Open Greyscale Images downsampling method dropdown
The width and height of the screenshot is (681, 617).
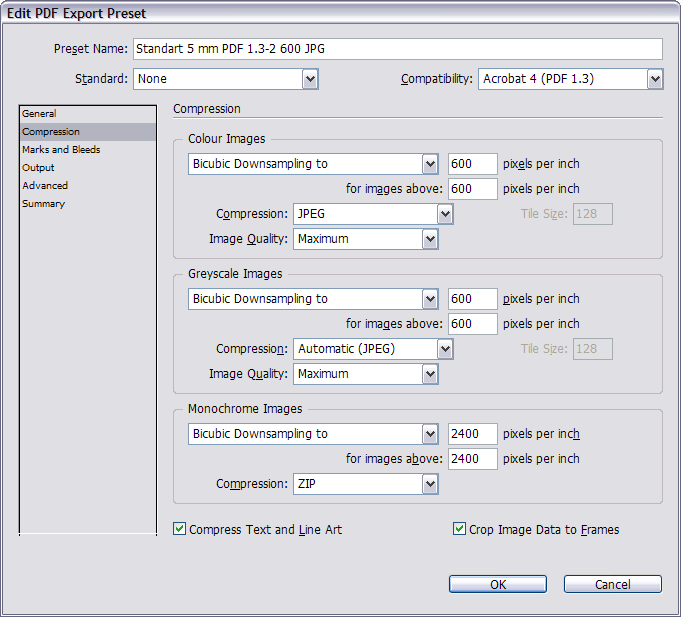[x=313, y=299]
